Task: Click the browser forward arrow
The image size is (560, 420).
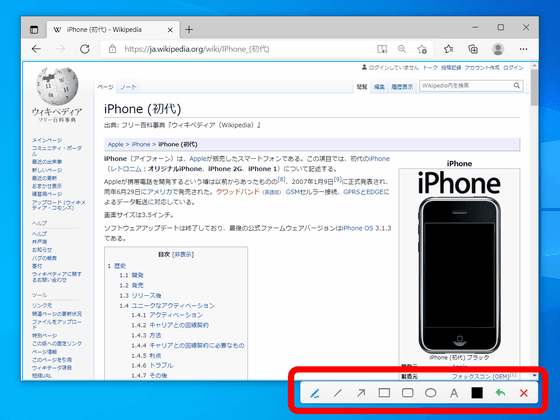Action: point(61,49)
